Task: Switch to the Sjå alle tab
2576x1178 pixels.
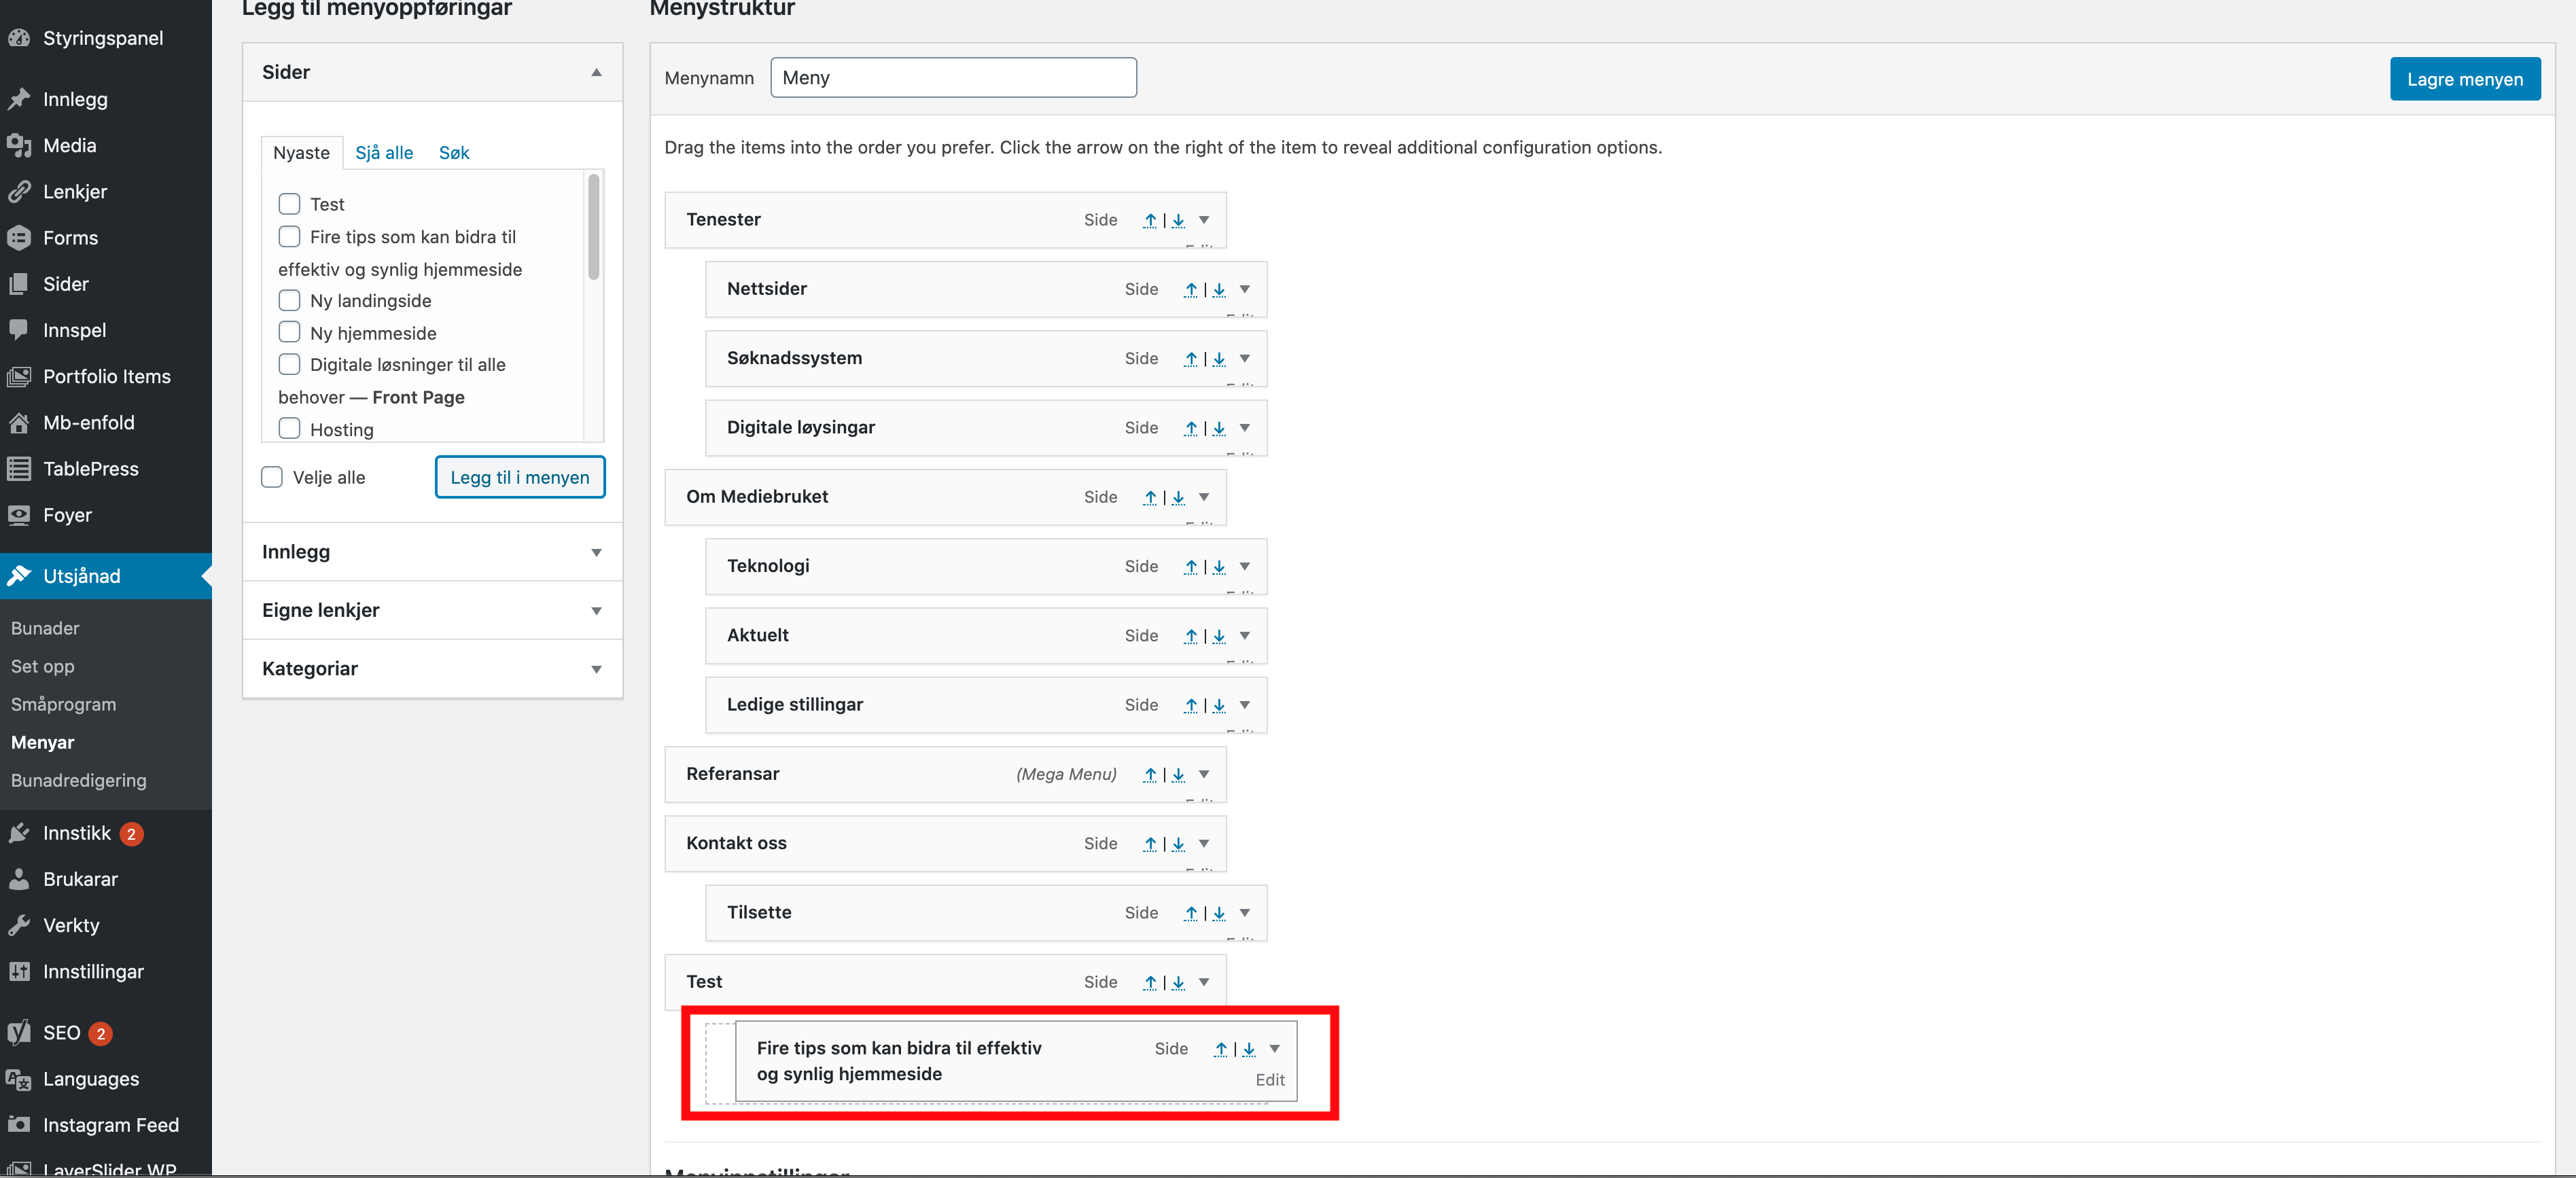Action: click(384, 153)
